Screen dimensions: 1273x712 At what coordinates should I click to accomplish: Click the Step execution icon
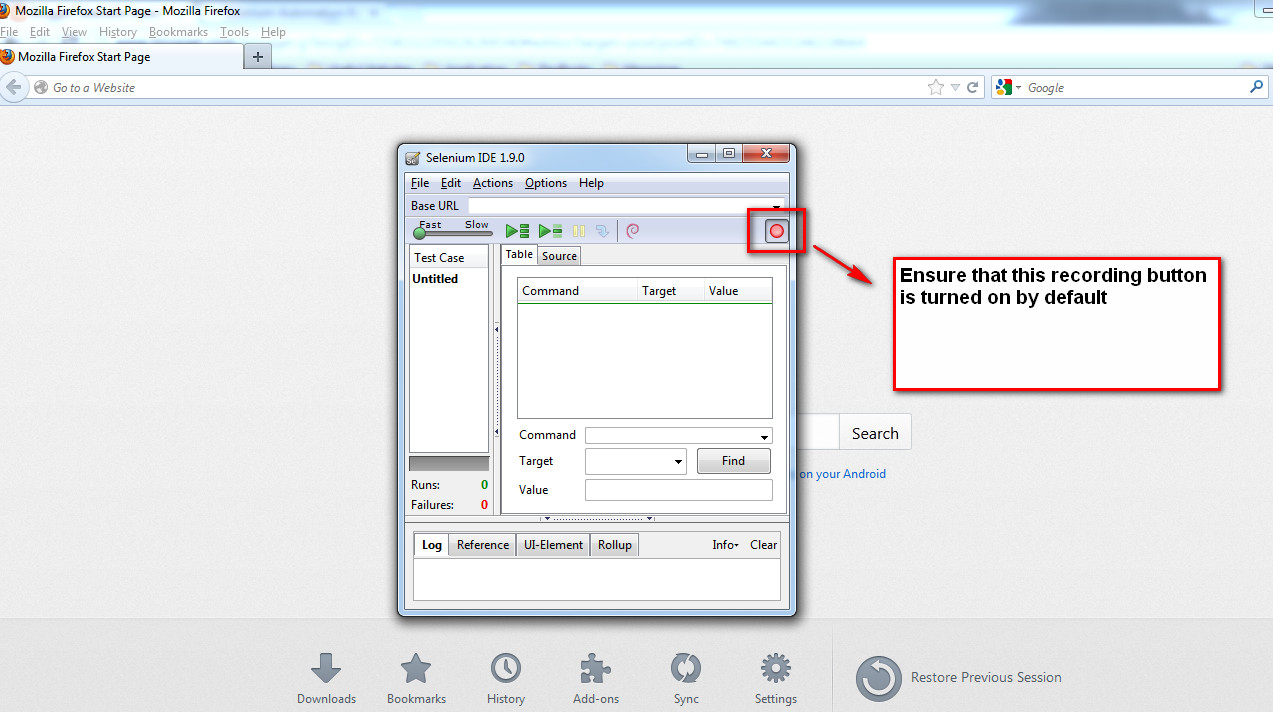click(x=601, y=230)
